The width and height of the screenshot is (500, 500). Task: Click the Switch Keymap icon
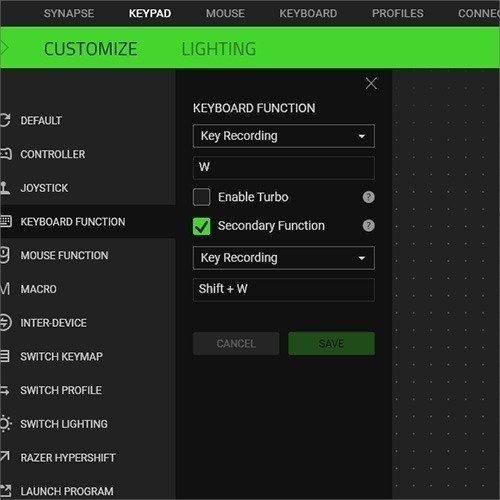(5, 356)
